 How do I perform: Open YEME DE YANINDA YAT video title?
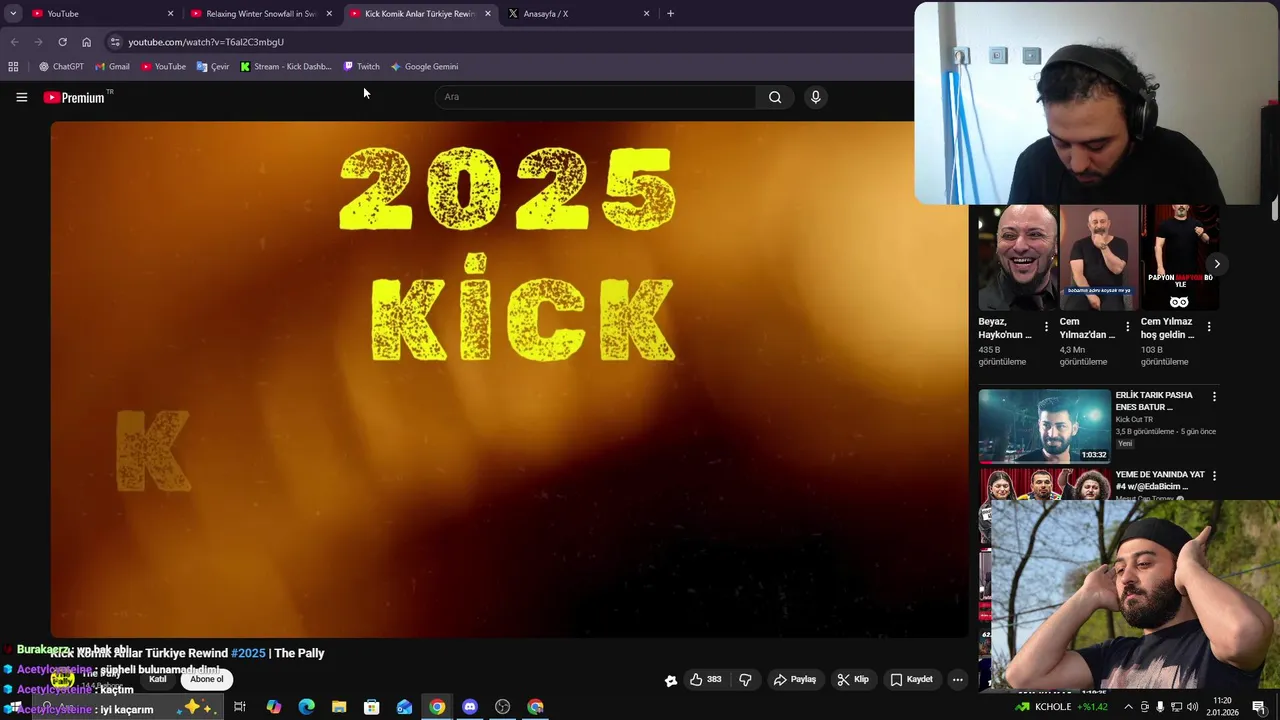click(1160, 480)
